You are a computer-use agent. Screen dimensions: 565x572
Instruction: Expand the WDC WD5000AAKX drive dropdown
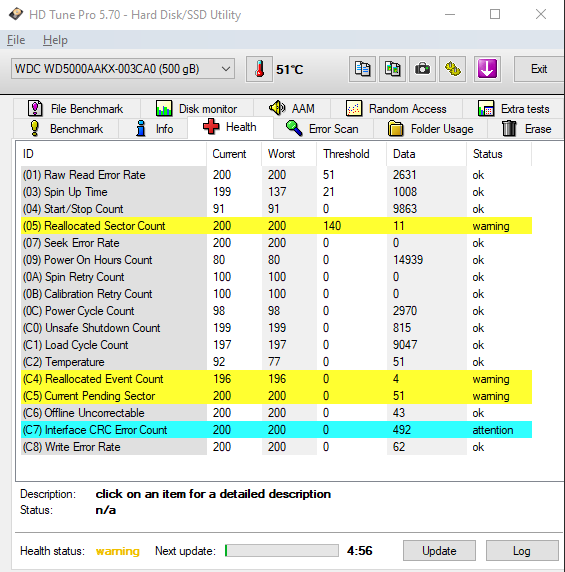click(123, 69)
